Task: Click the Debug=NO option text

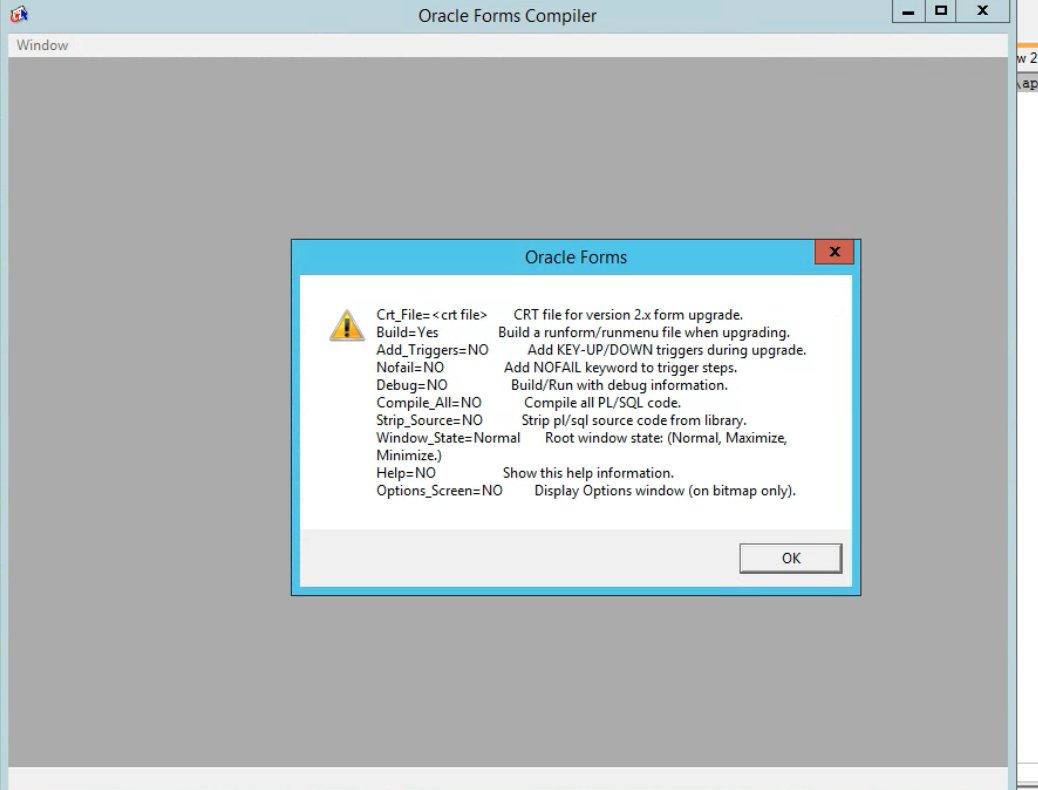Action: coord(411,385)
